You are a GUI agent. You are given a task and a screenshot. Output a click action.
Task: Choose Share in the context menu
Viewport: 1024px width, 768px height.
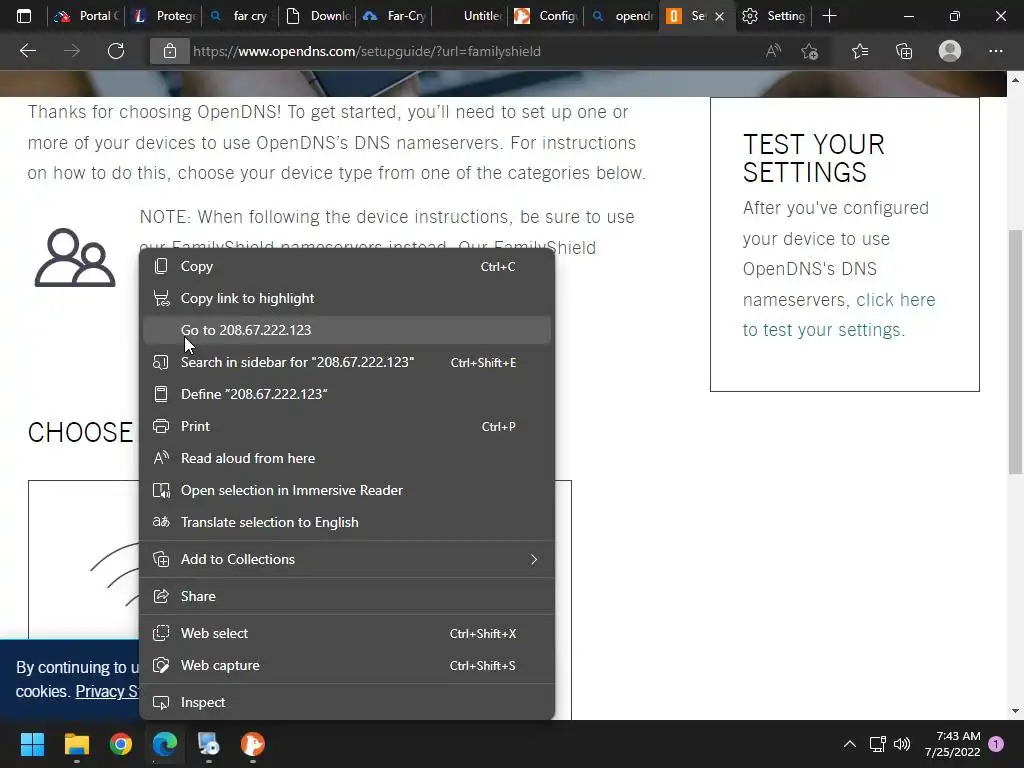(347, 596)
